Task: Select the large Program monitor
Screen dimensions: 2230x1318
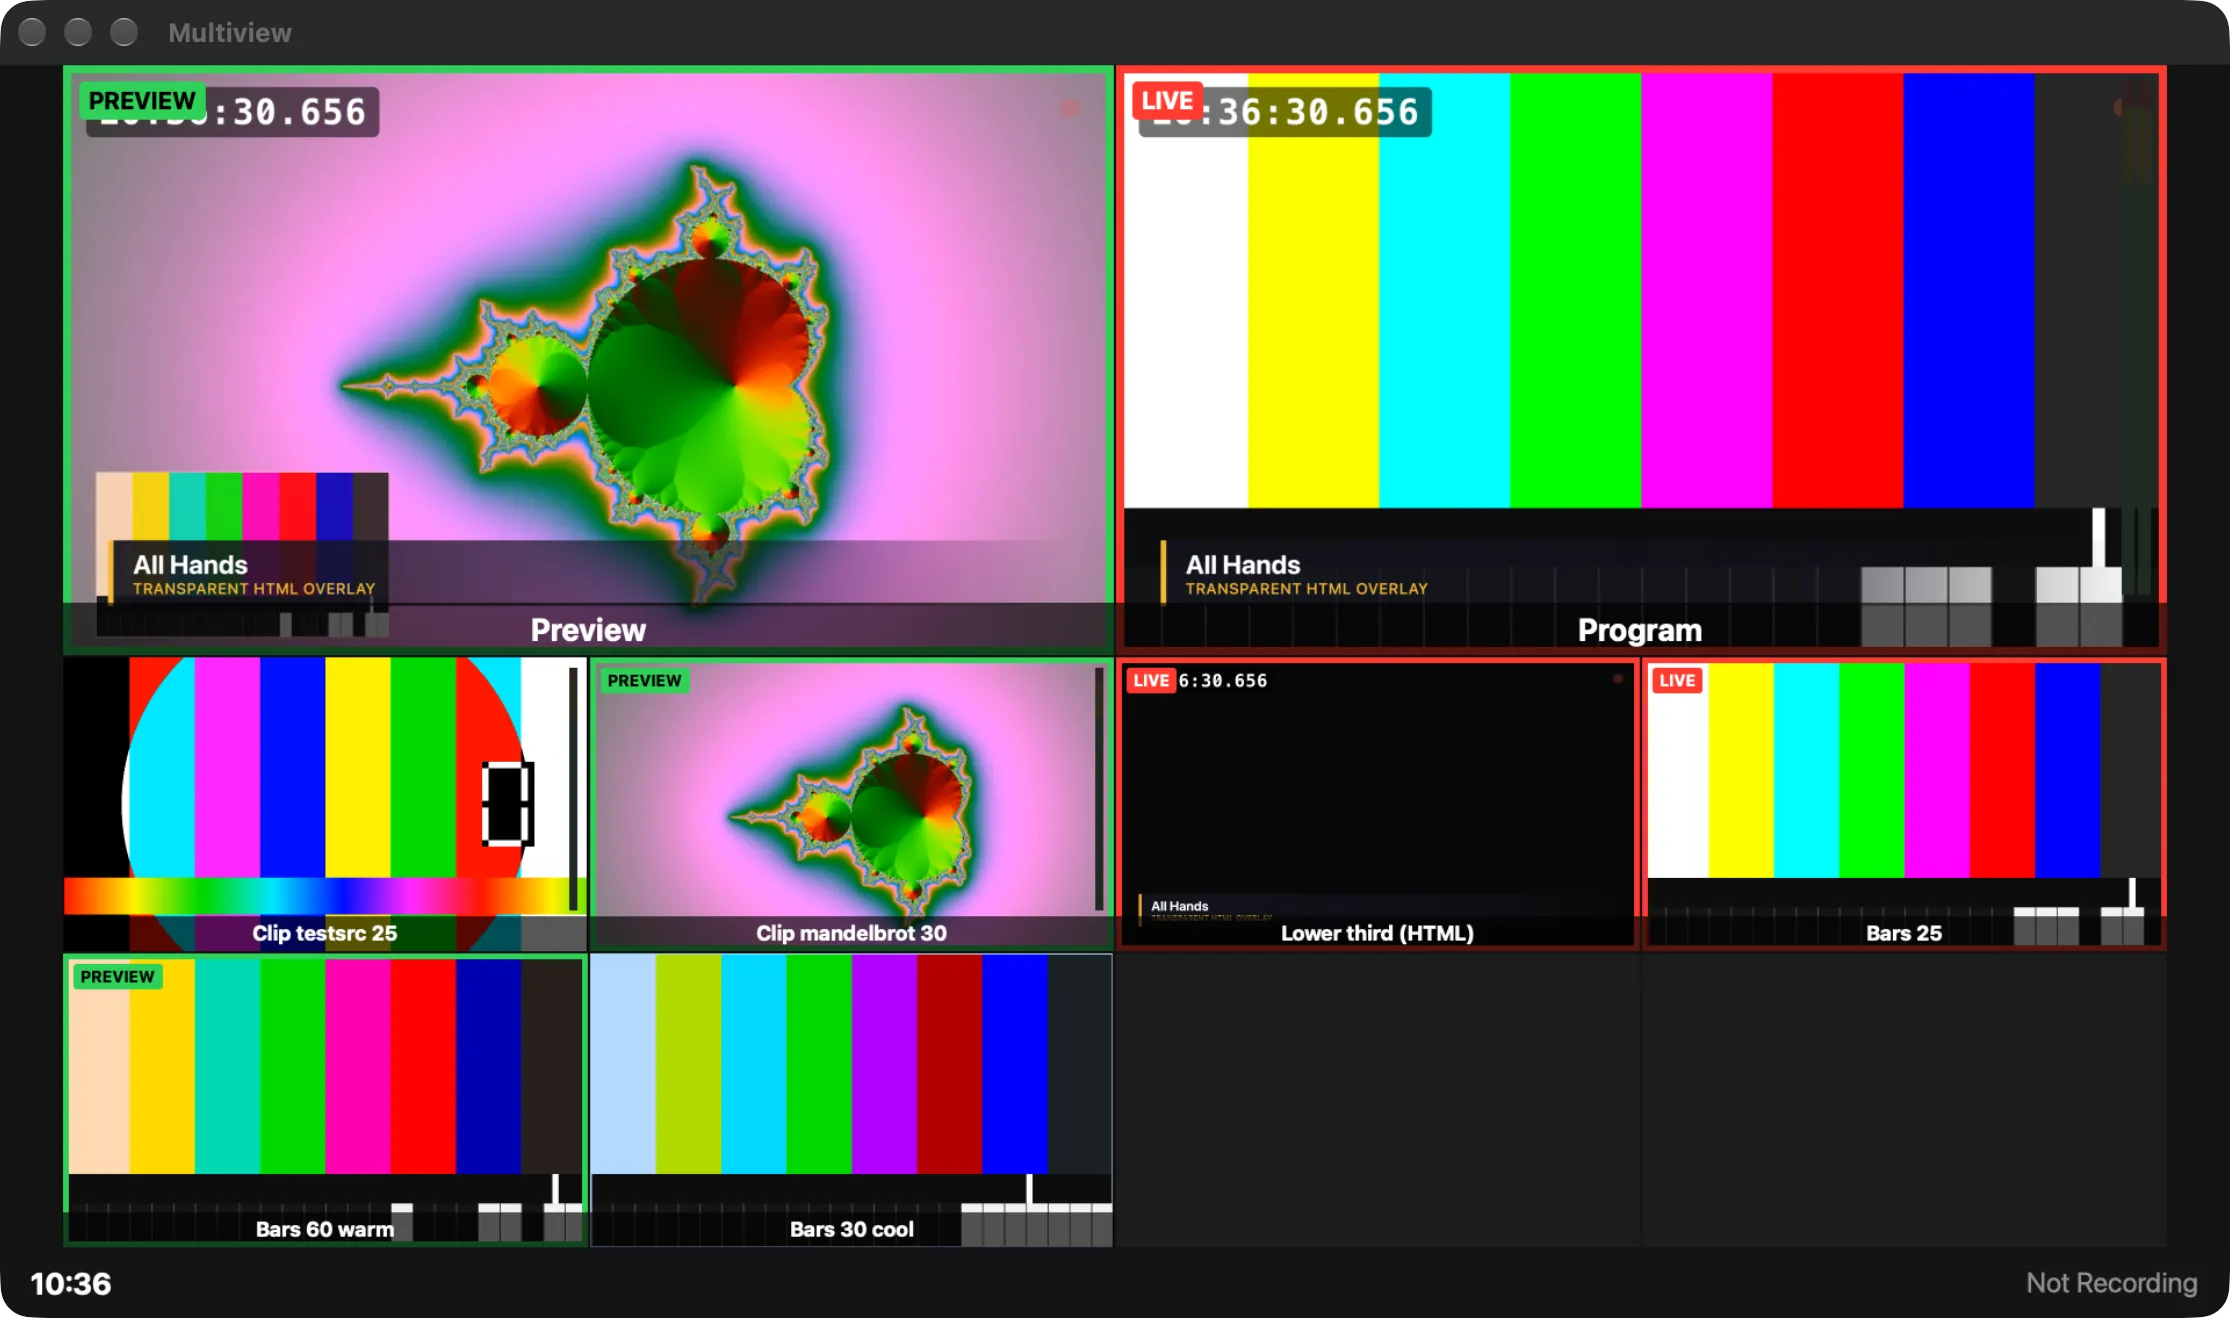Action: click(x=1641, y=360)
